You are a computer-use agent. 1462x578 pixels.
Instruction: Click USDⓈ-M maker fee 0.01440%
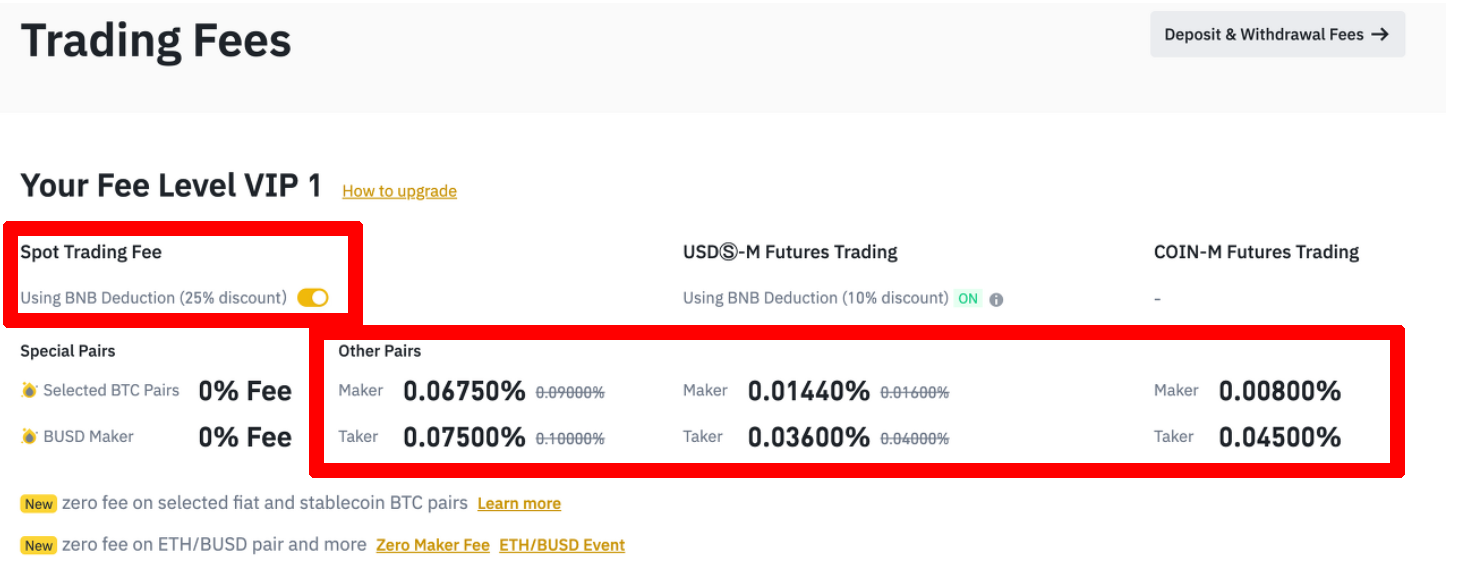(x=809, y=391)
